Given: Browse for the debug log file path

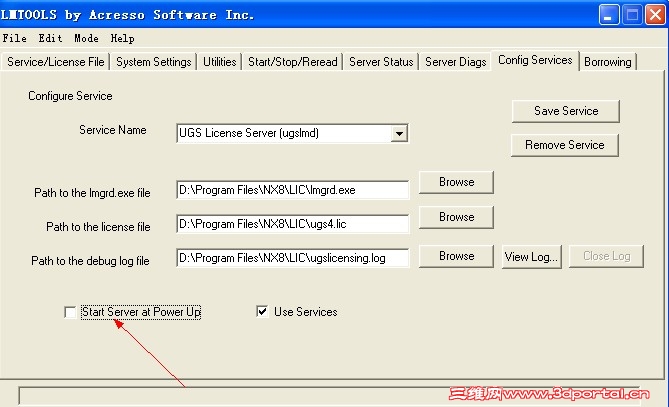Looking at the screenshot, I should (457, 256).
